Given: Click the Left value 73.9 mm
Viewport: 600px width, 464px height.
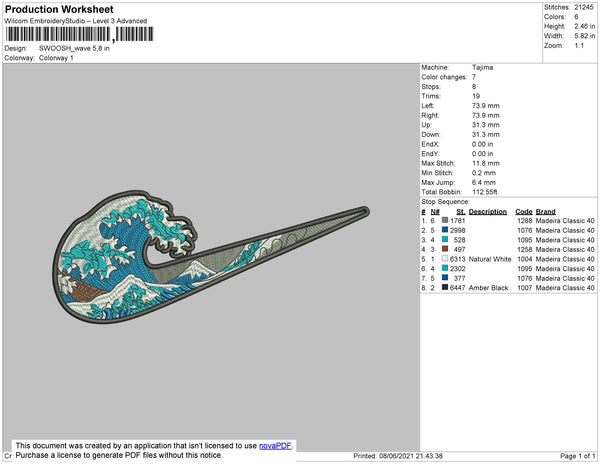Looking at the screenshot, I should pyautogui.click(x=486, y=106).
